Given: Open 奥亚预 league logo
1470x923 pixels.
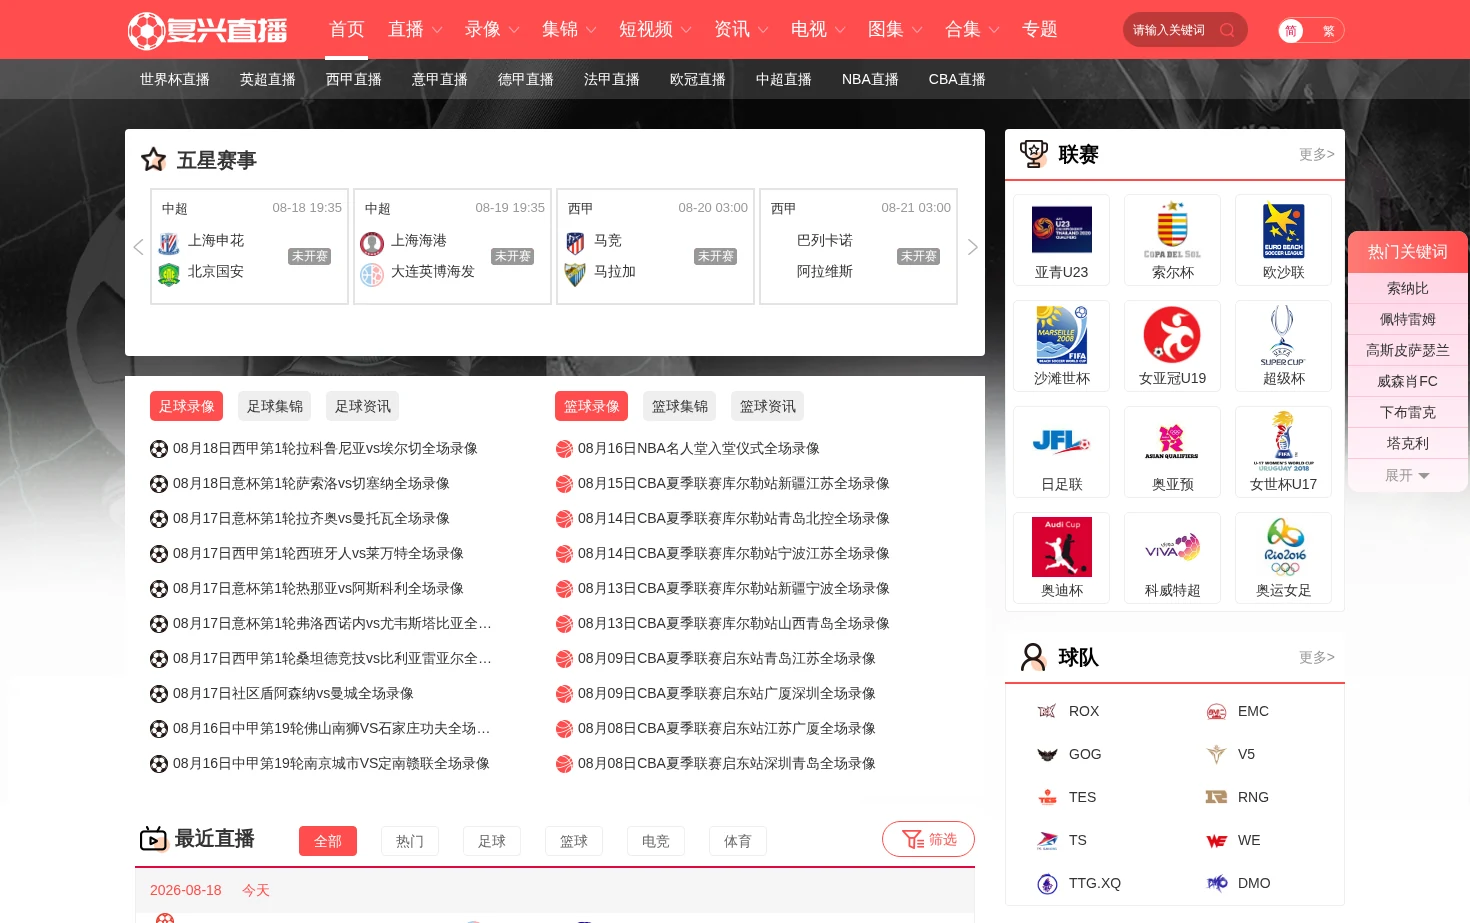Looking at the screenshot, I should 1172,441.
